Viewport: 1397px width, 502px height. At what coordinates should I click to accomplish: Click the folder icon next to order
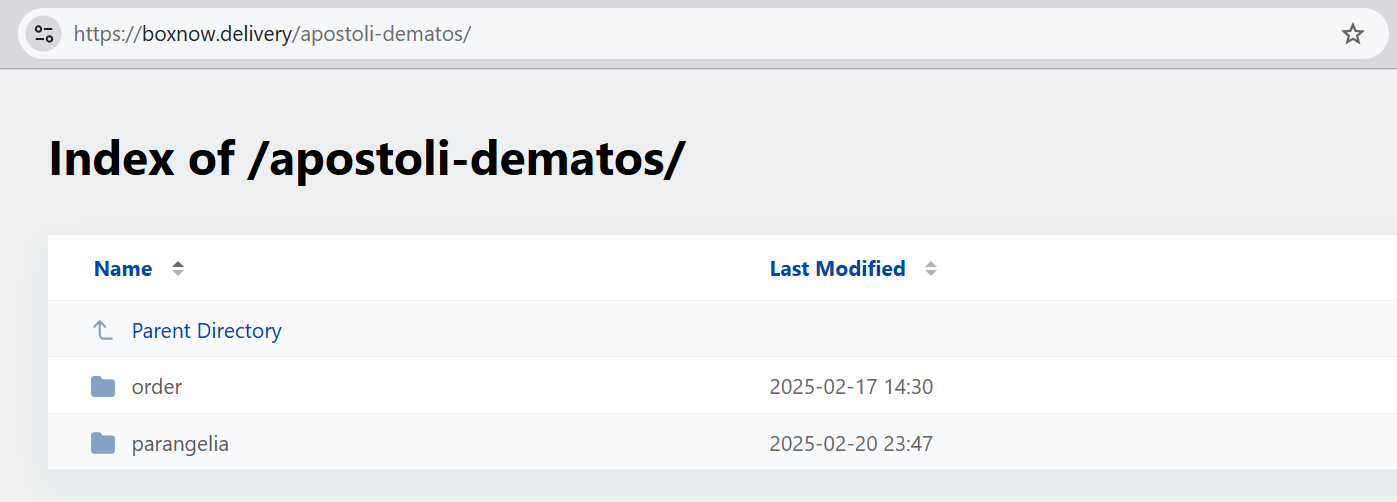(103, 386)
